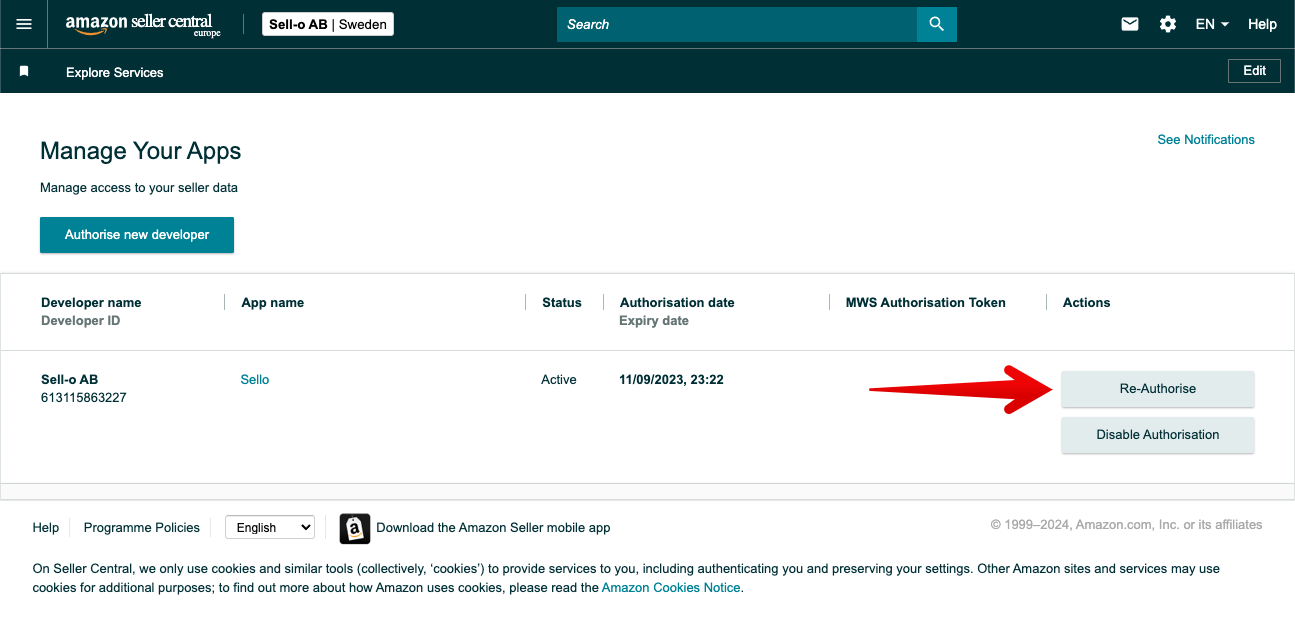The image size is (1295, 621).
Task: Click the Developer ID sub-header
Action: (x=81, y=320)
